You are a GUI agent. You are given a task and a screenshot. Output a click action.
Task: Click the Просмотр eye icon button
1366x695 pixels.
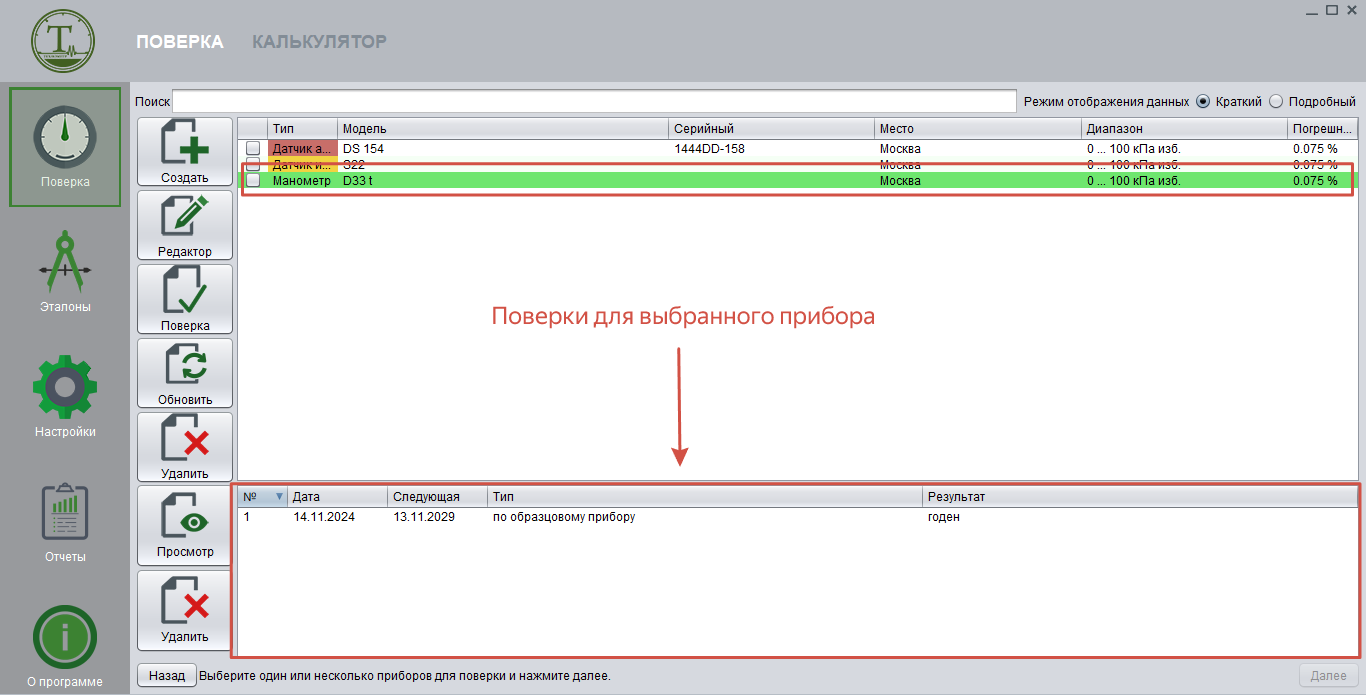pyautogui.click(x=185, y=526)
